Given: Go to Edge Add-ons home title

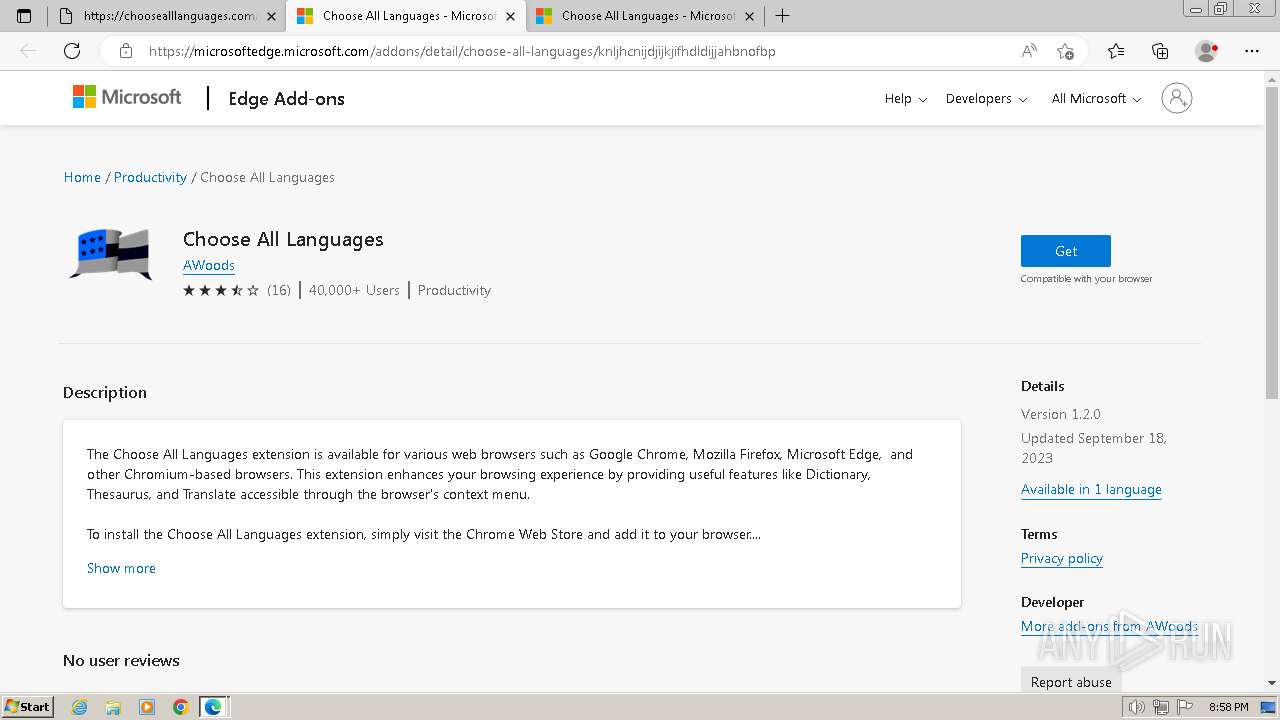Looking at the screenshot, I should coord(286,98).
